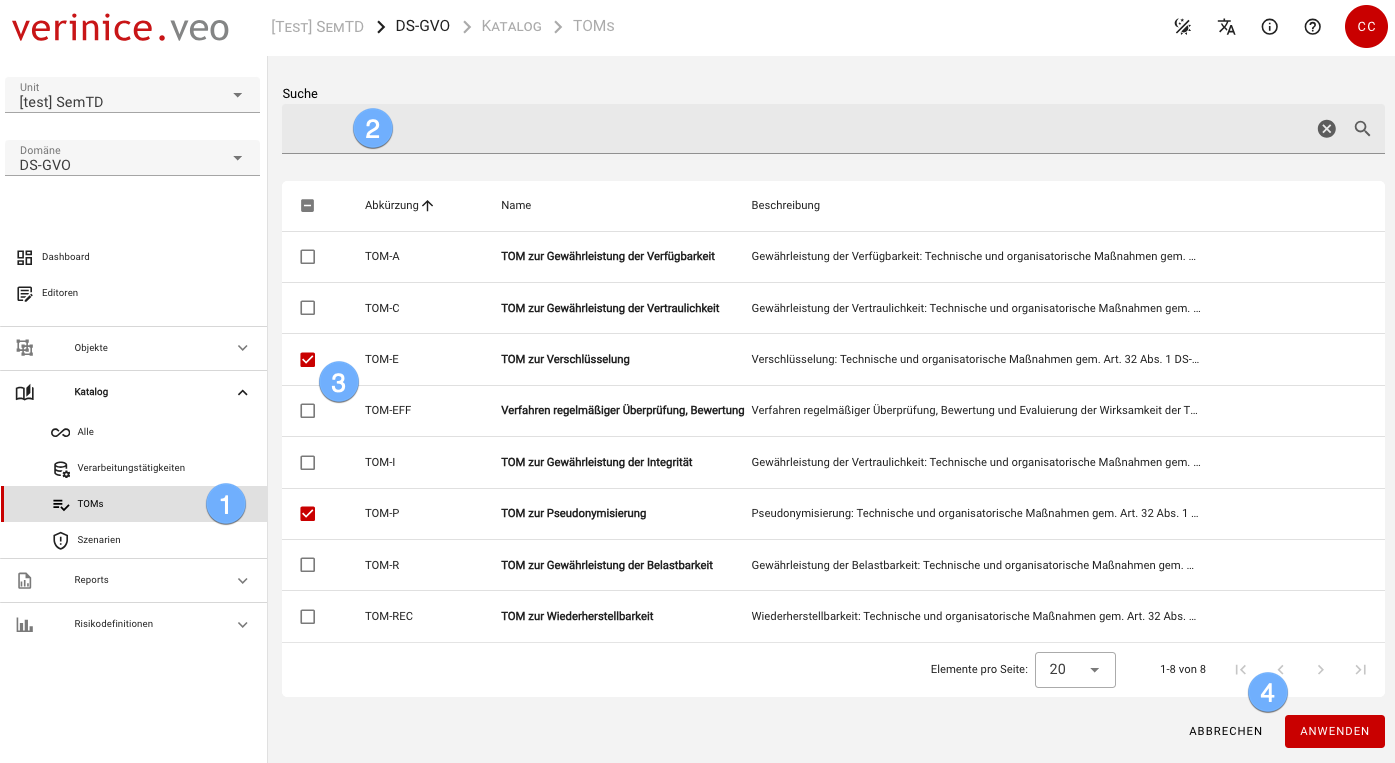
Task: Check the TOM-A row checkbox
Action: pos(308,257)
